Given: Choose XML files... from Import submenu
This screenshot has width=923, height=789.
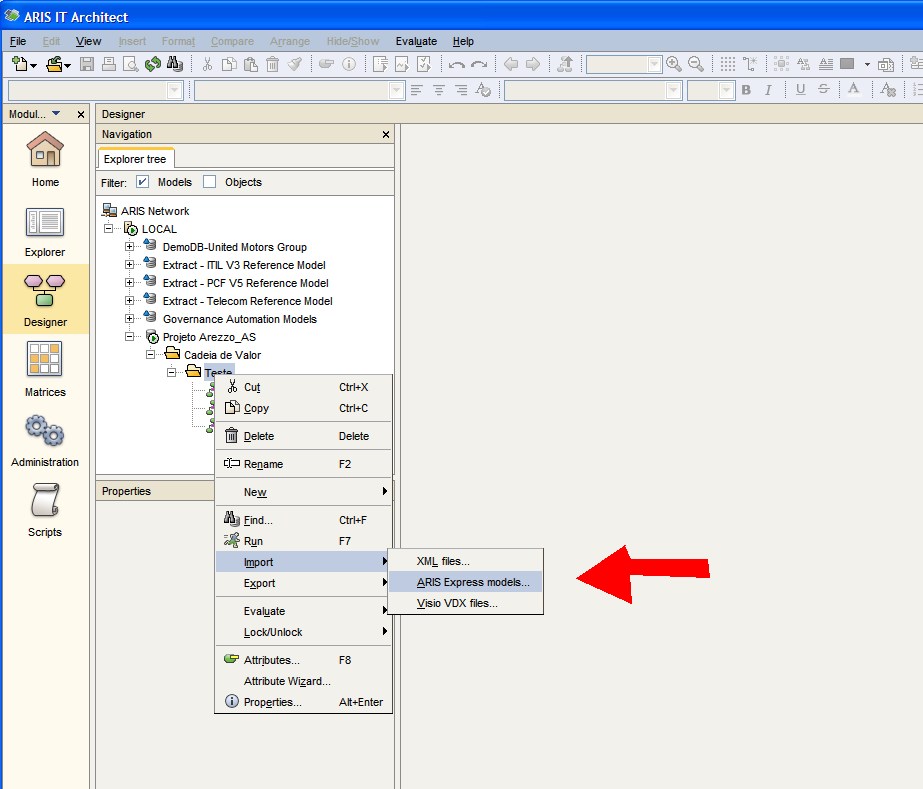Looking at the screenshot, I should pos(465,561).
